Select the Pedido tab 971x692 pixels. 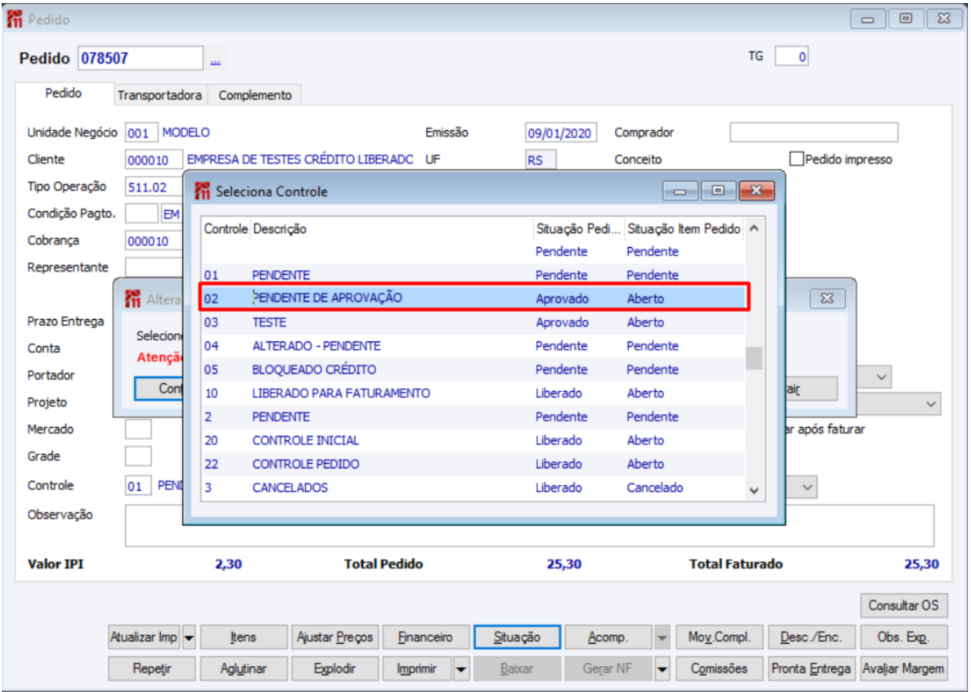click(63, 93)
